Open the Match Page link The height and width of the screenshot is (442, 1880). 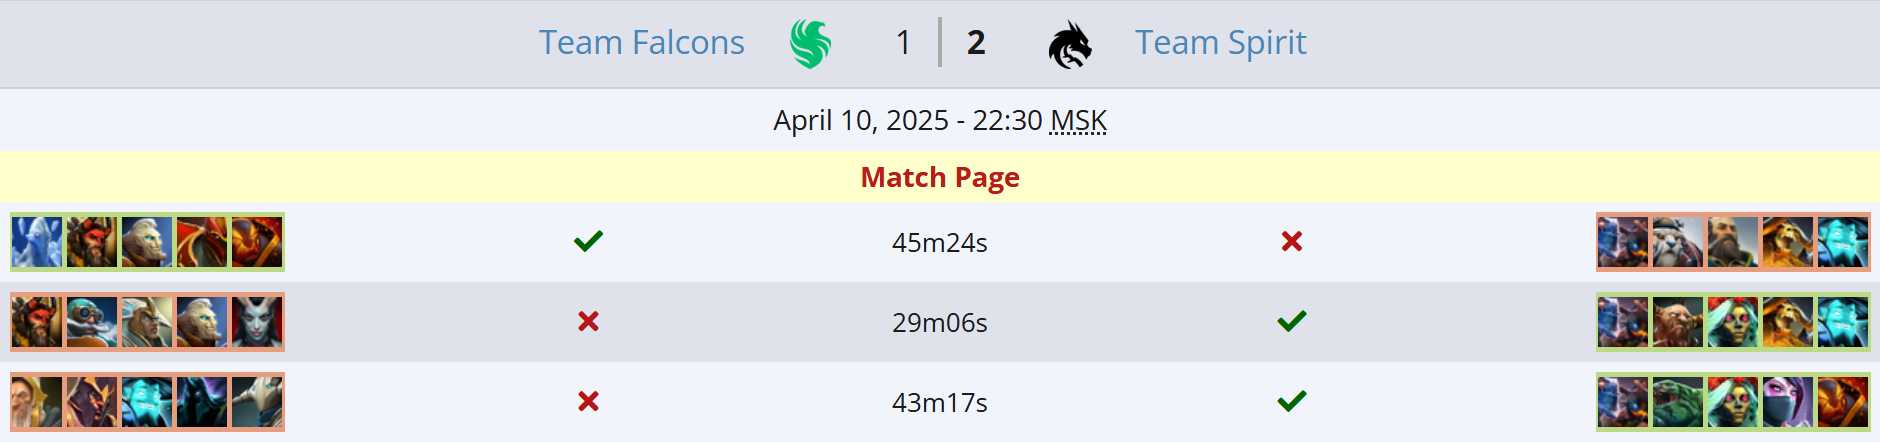click(940, 177)
